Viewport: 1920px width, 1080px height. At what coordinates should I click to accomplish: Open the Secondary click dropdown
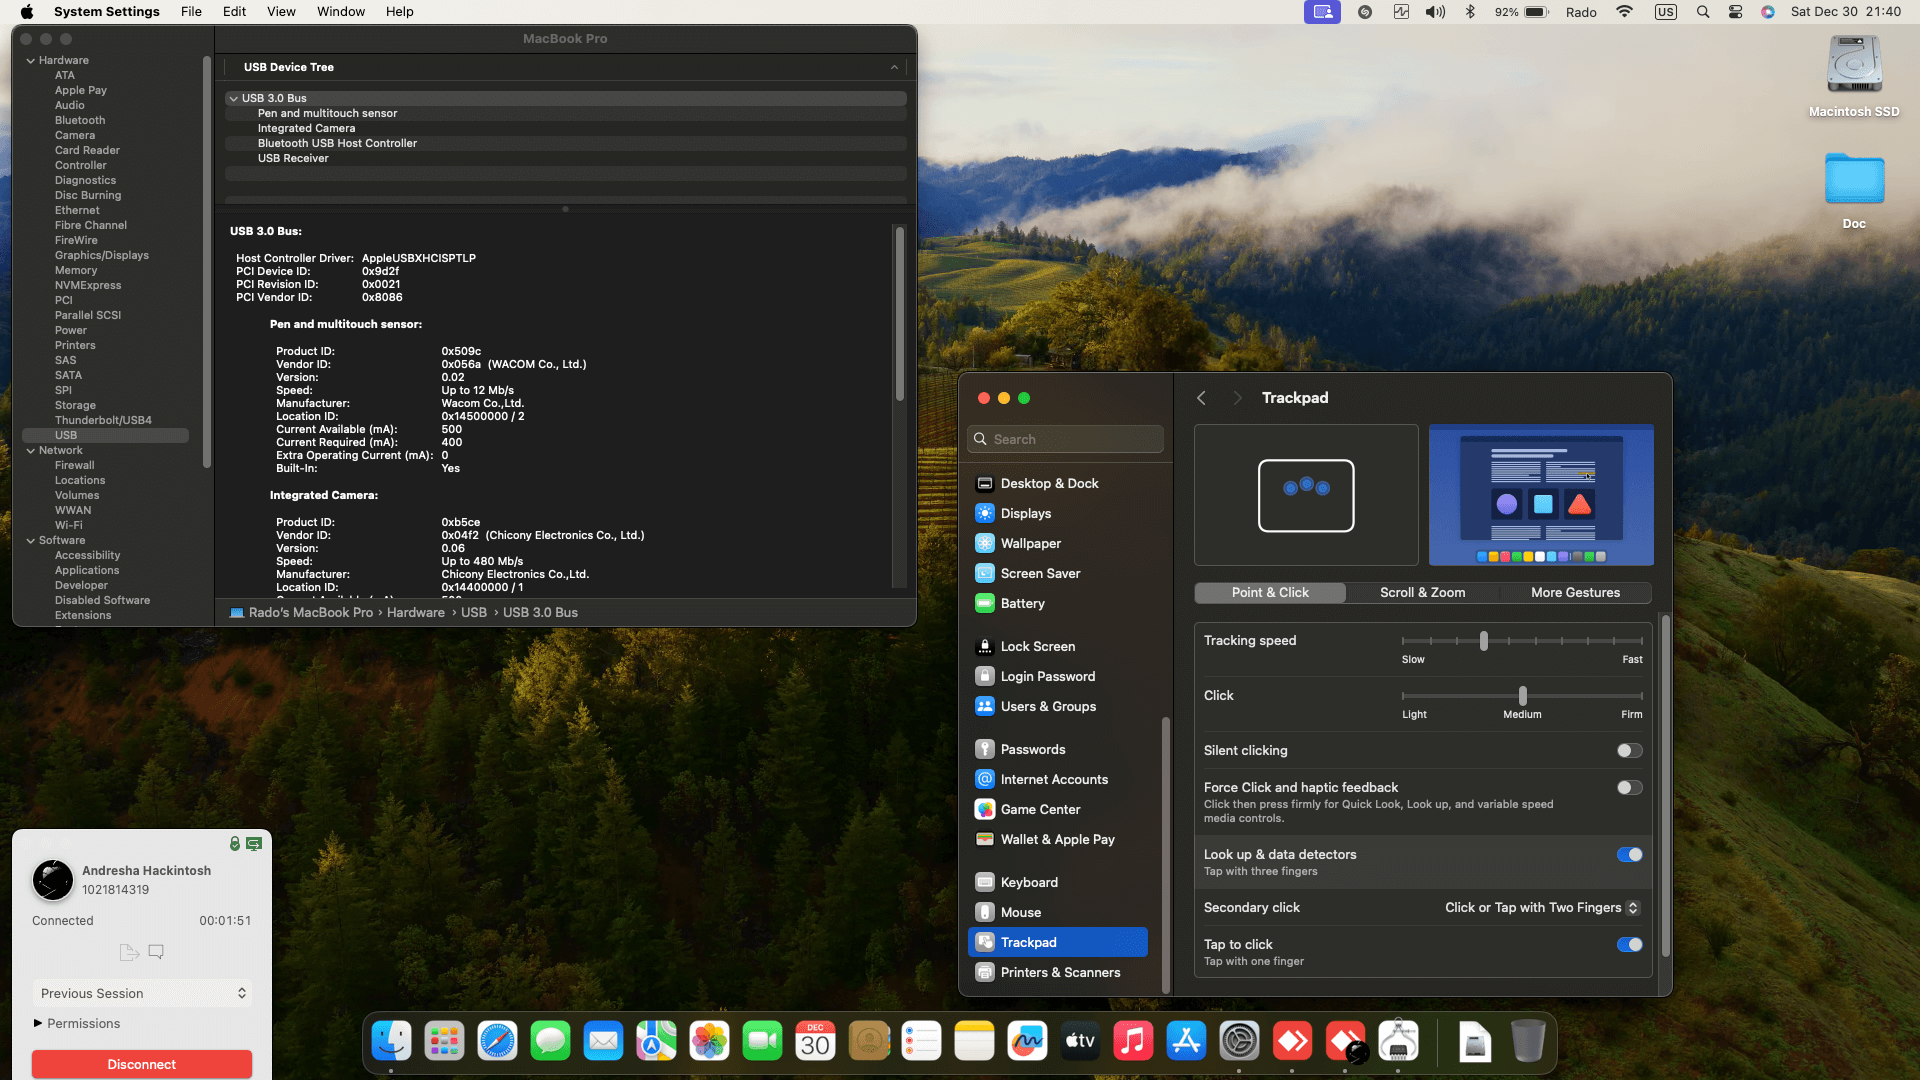click(1541, 908)
